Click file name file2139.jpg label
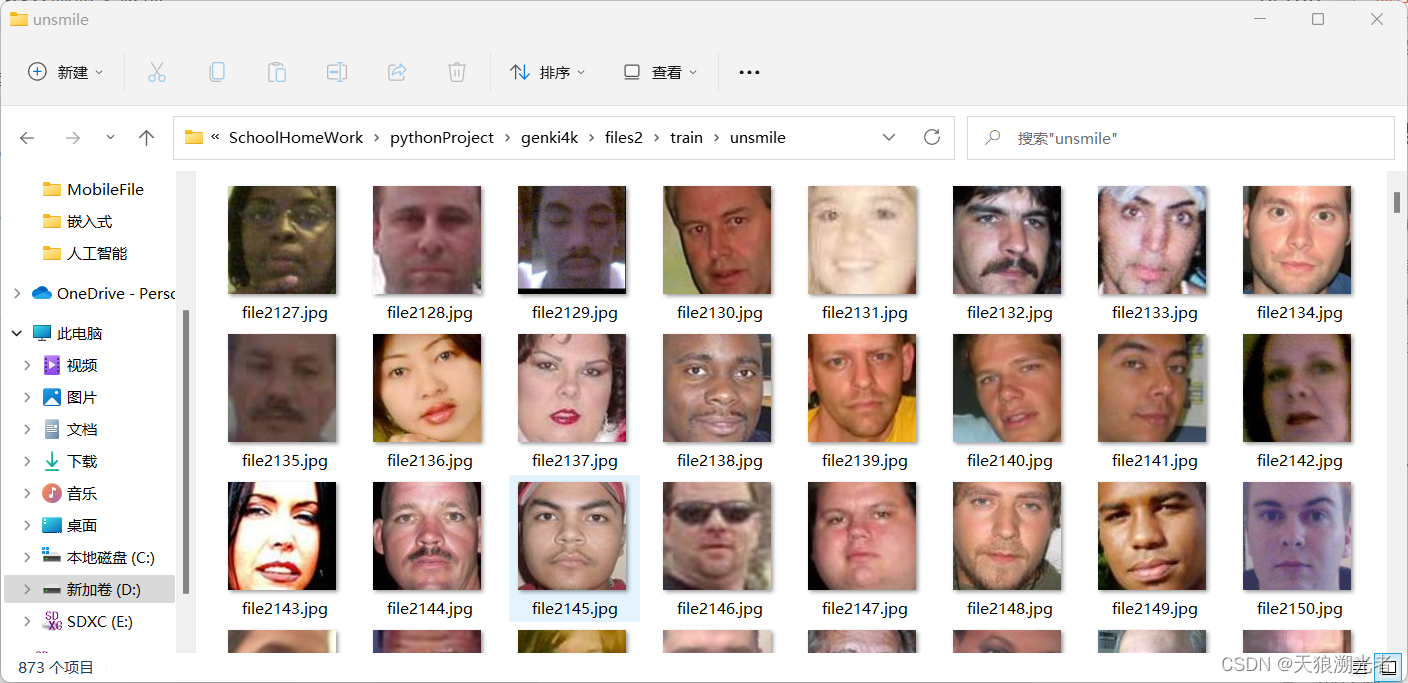1408x683 pixels. (865, 460)
